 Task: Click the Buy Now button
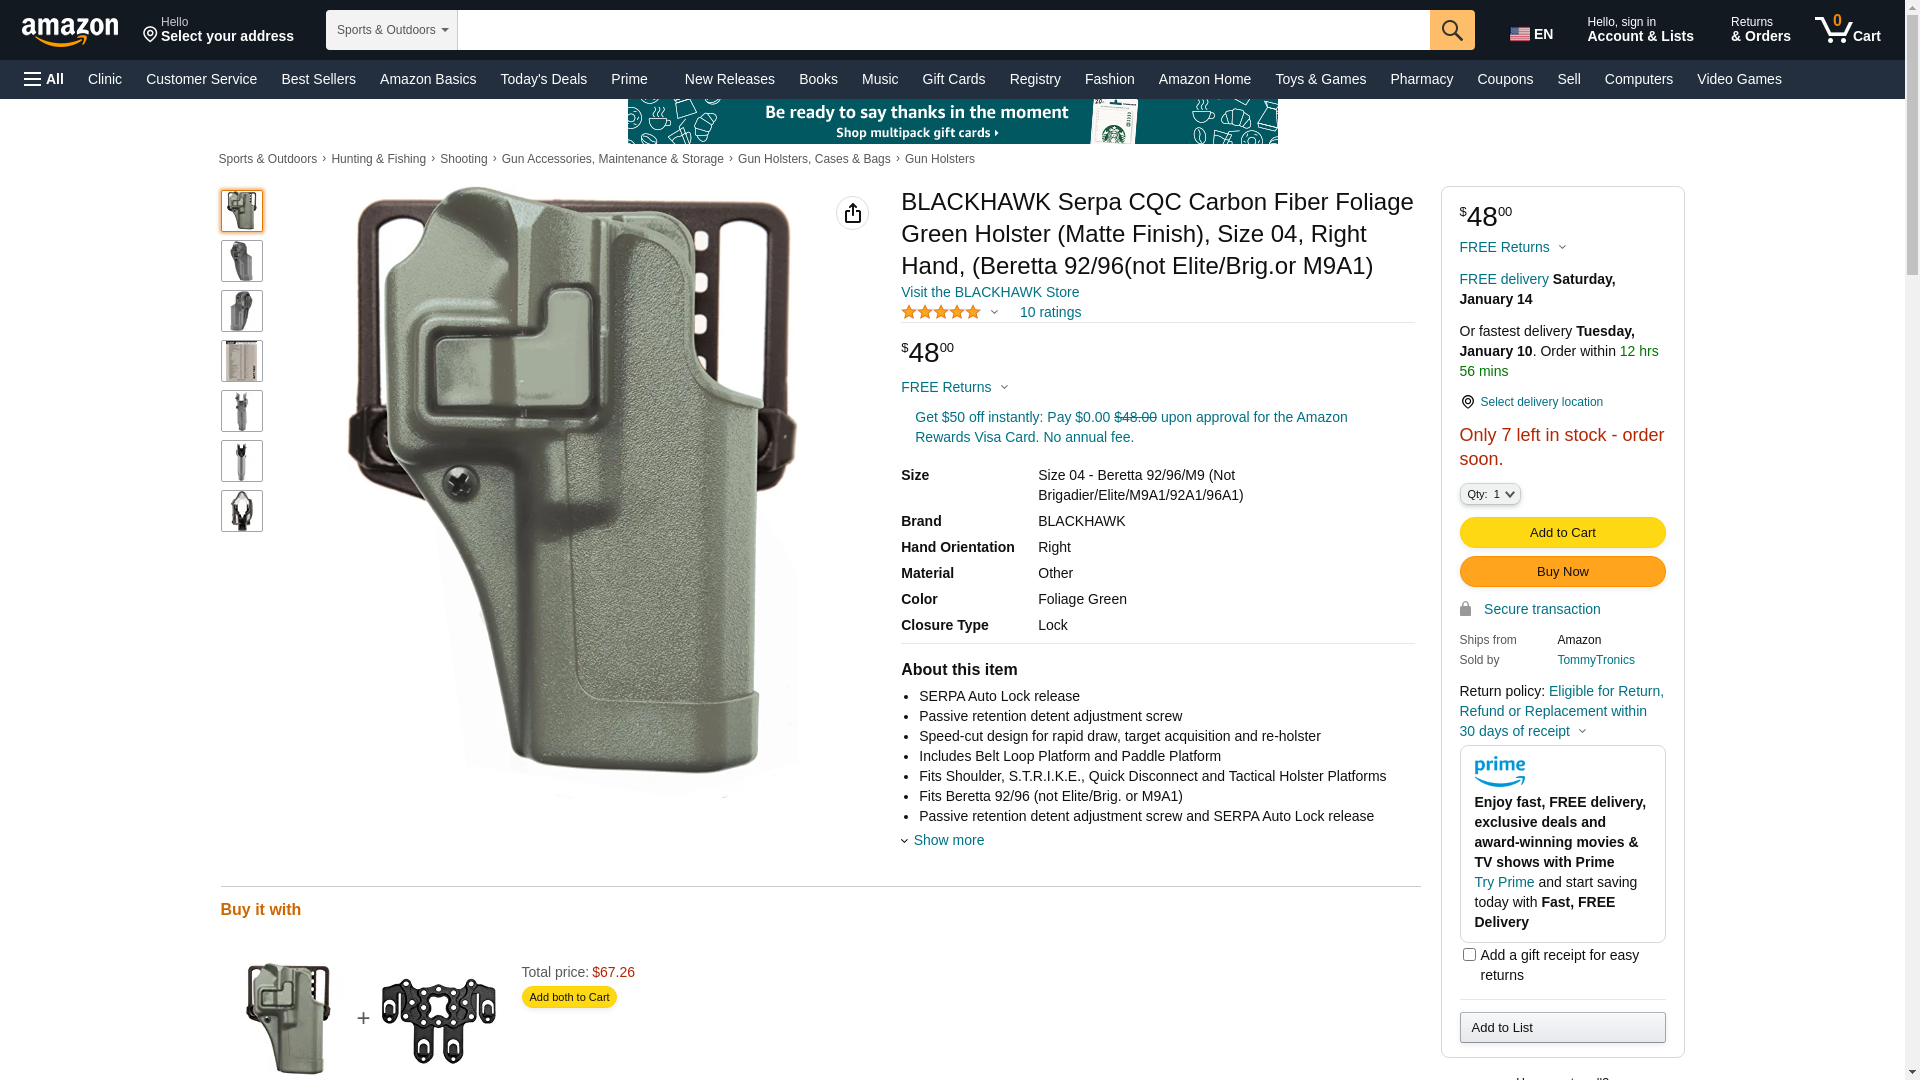coord(1562,572)
